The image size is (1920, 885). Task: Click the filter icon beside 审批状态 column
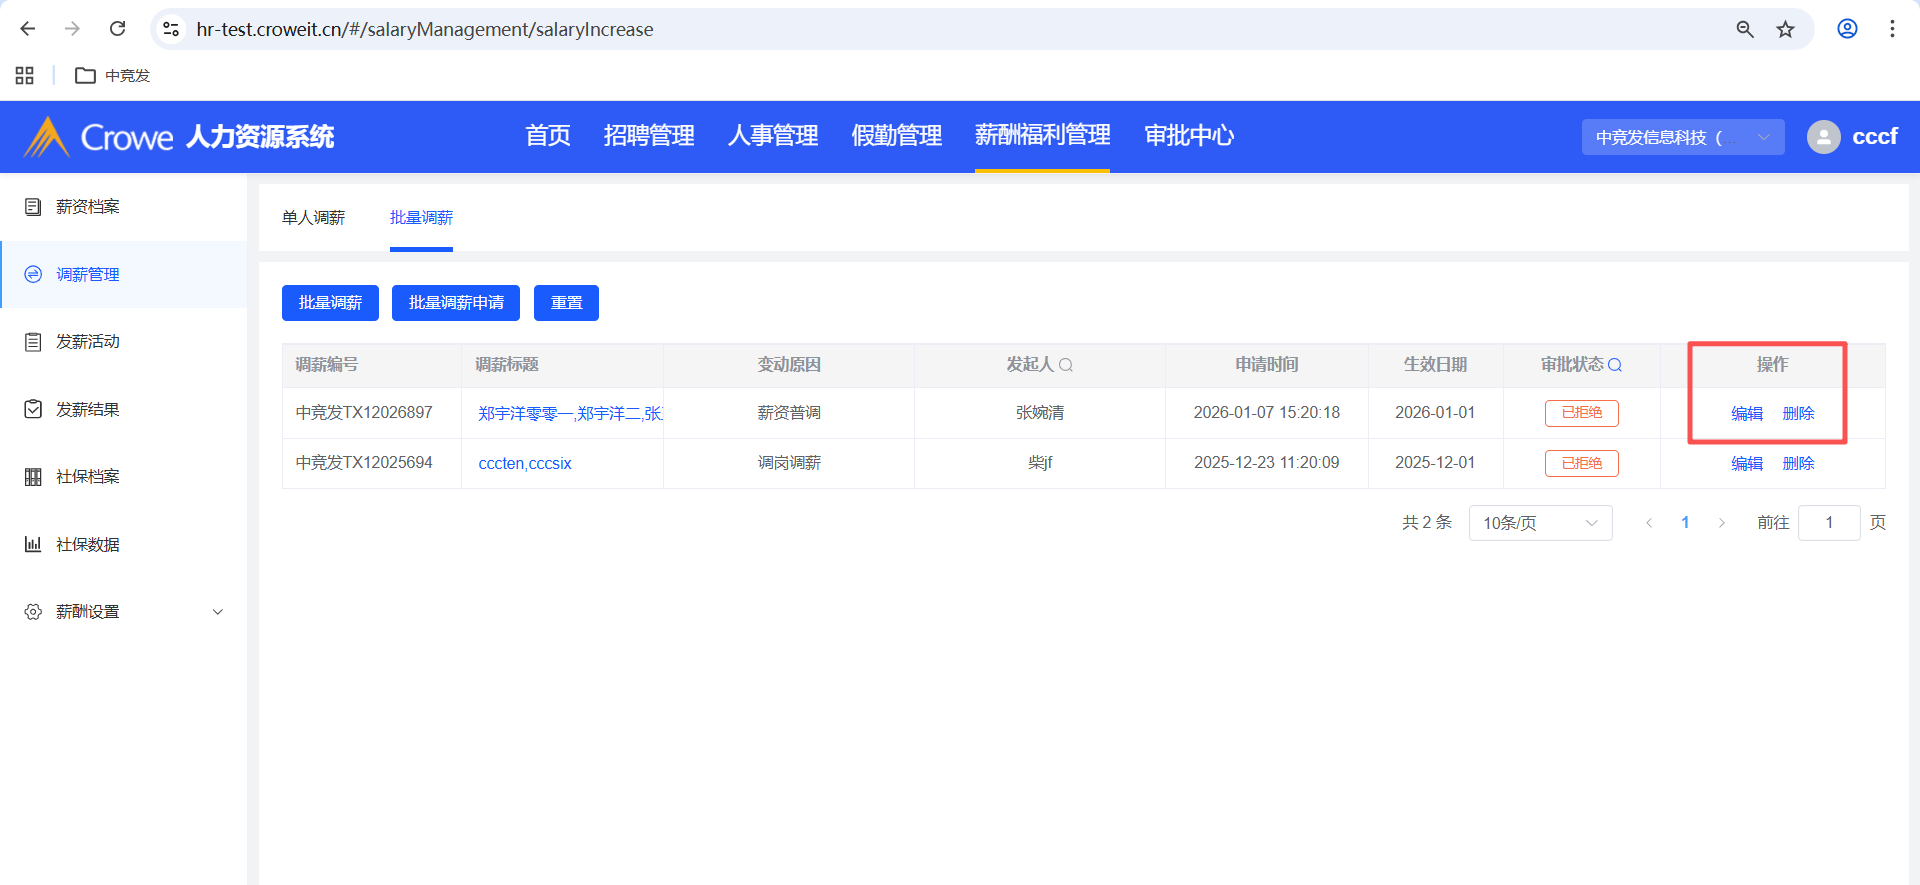pos(1615,365)
